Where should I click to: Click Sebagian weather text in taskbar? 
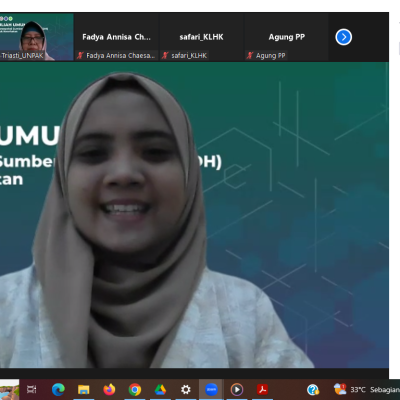(x=385, y=389)
